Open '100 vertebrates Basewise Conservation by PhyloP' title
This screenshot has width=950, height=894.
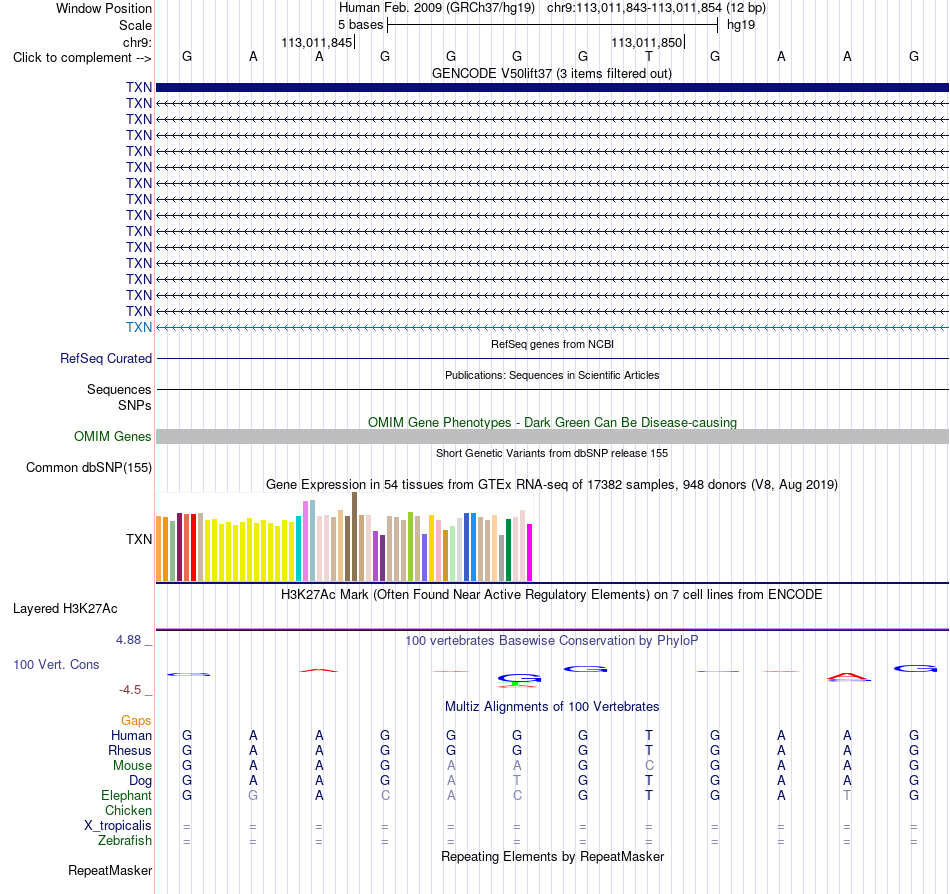pos(552,640)
